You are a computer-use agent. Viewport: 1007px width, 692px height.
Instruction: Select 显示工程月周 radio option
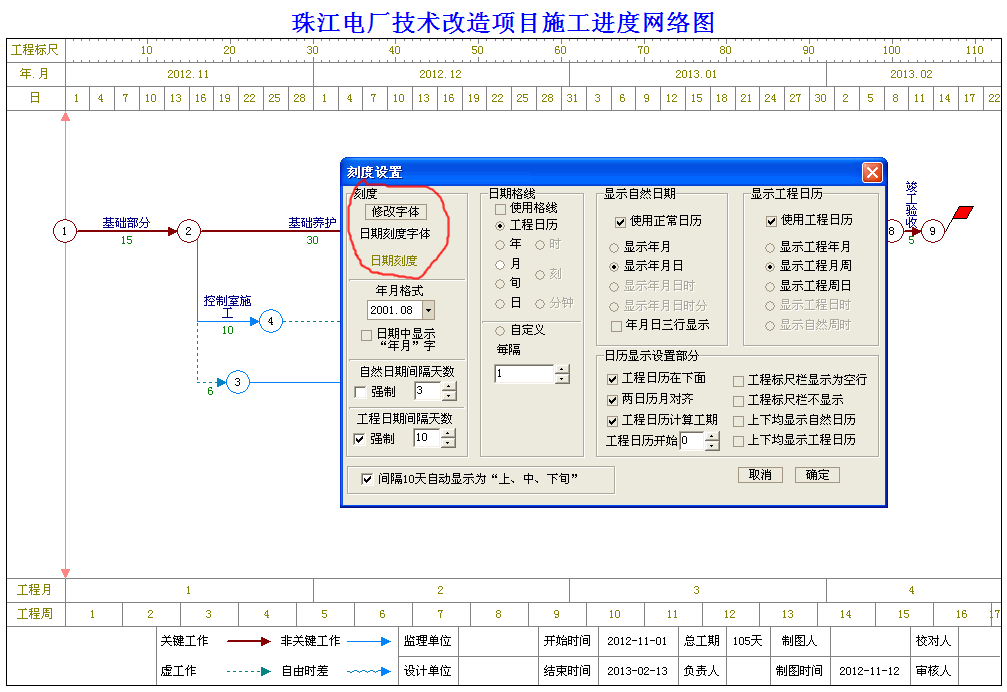point(770,266)
